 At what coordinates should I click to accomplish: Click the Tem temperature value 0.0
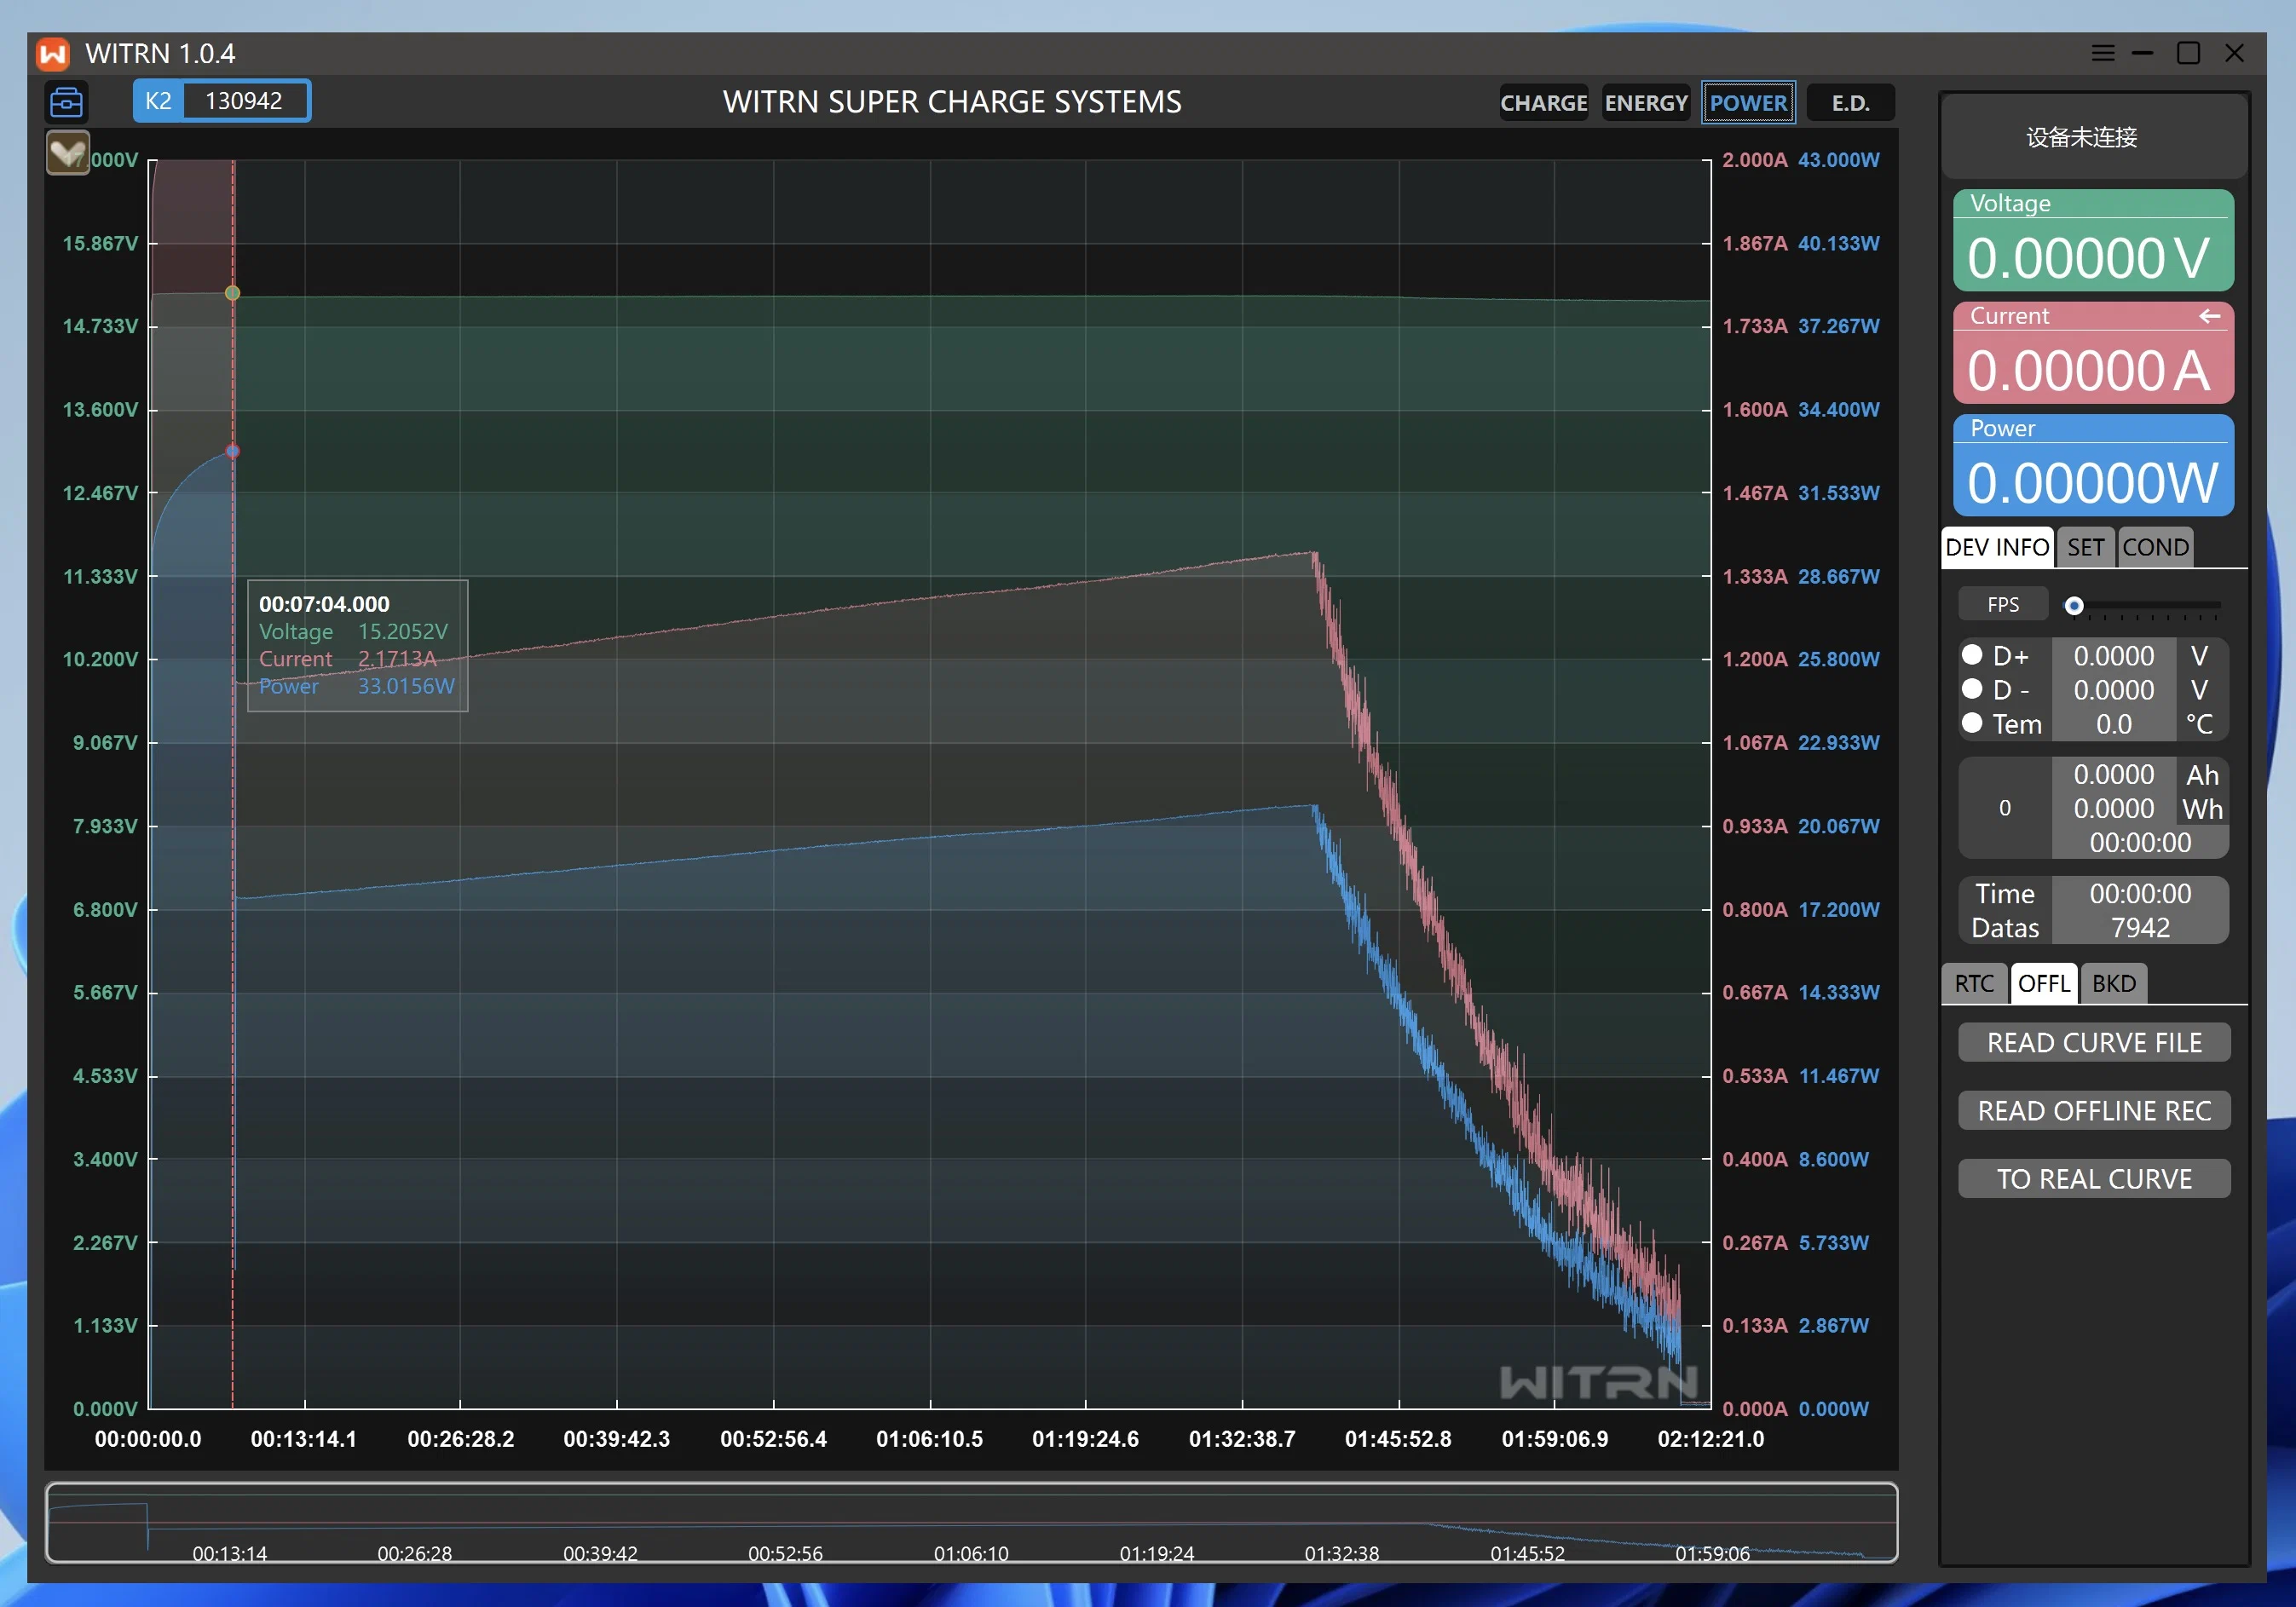(2114, 724)
